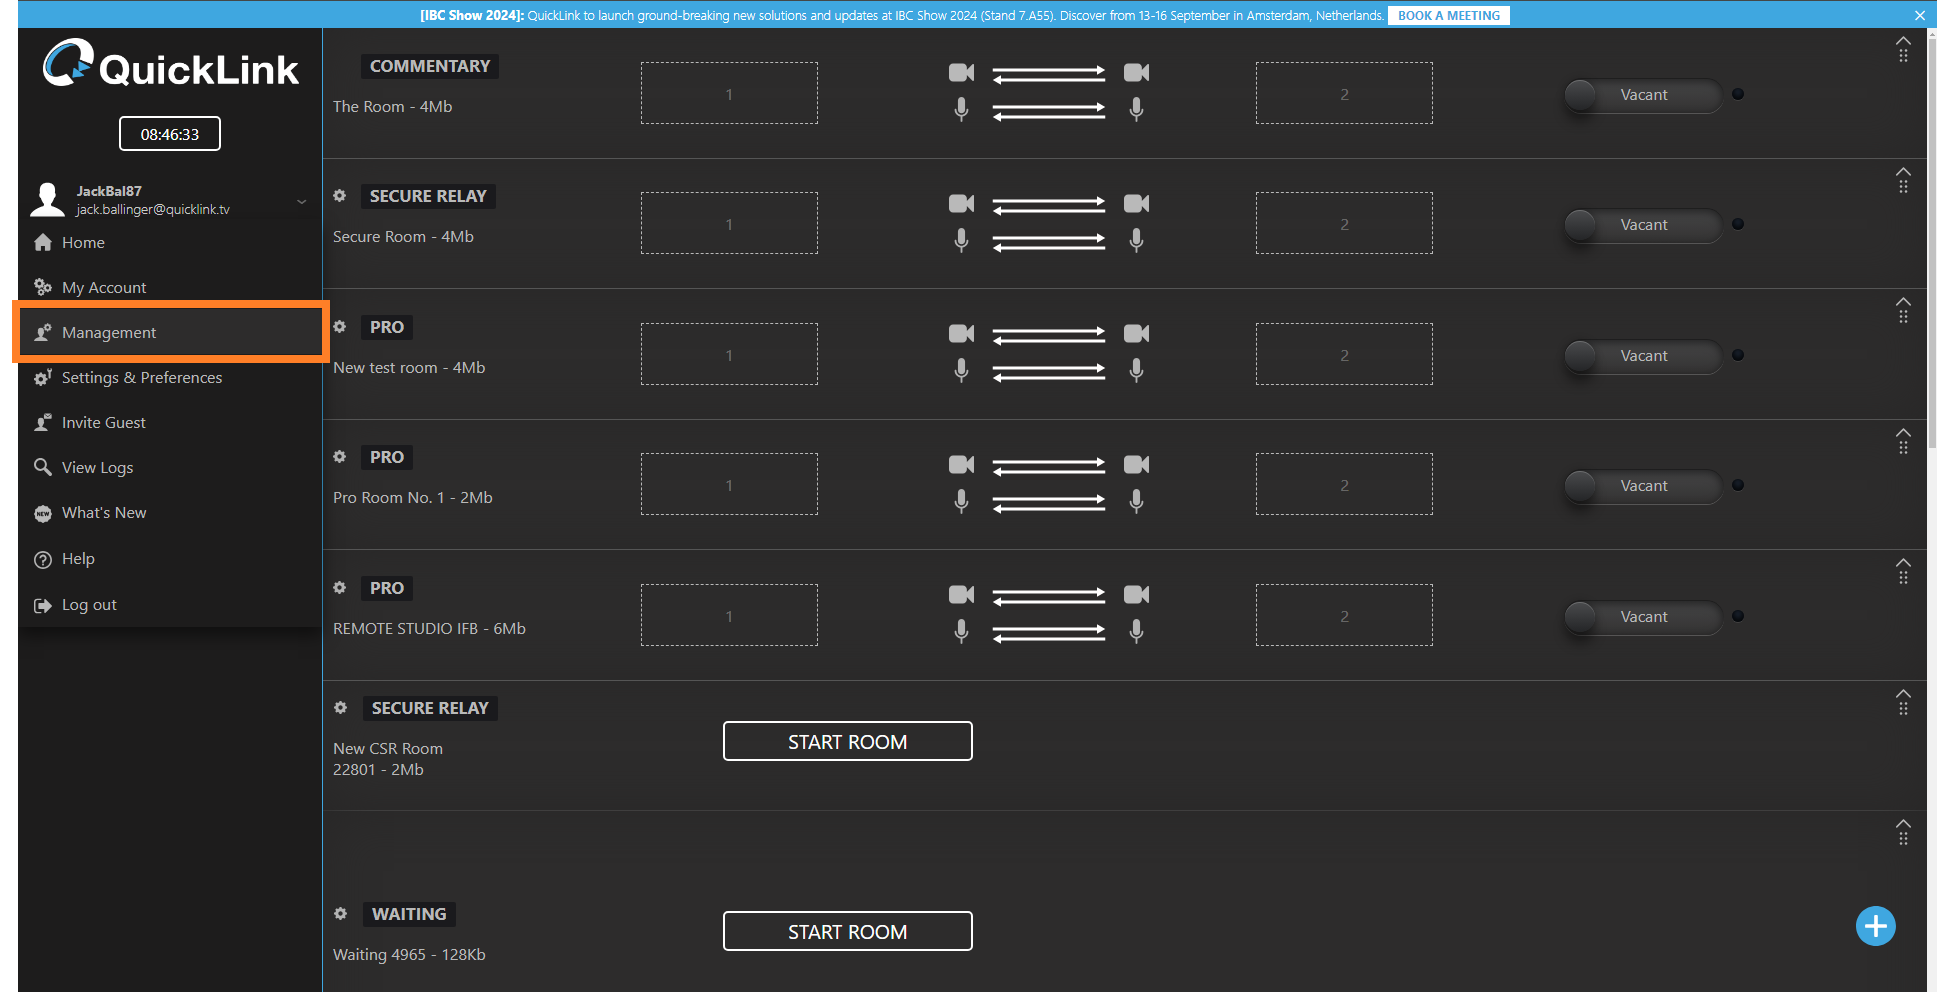This screenshot has height=992, width=1938.
Task: Open Settings & Preferences menu item
Action: 141,378
